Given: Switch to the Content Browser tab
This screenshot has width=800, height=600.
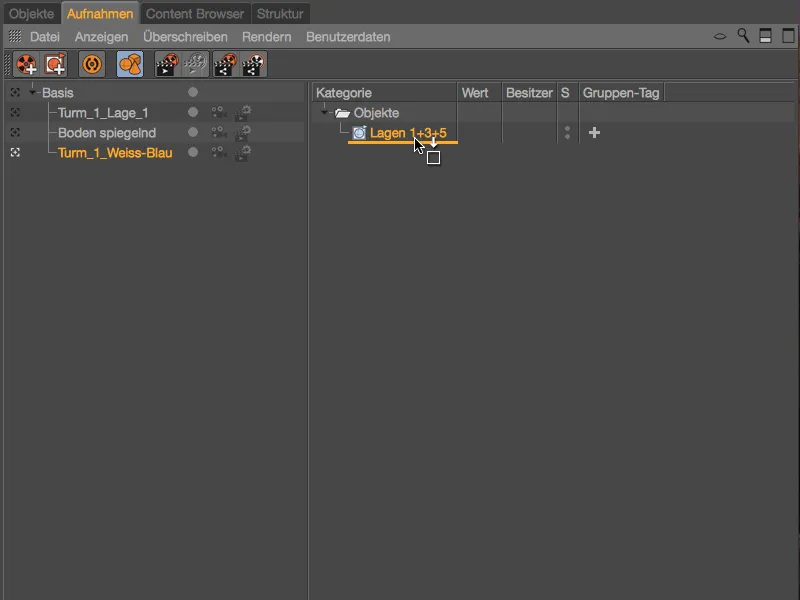Looking at the screenshot, I should (x=195, y=14).
